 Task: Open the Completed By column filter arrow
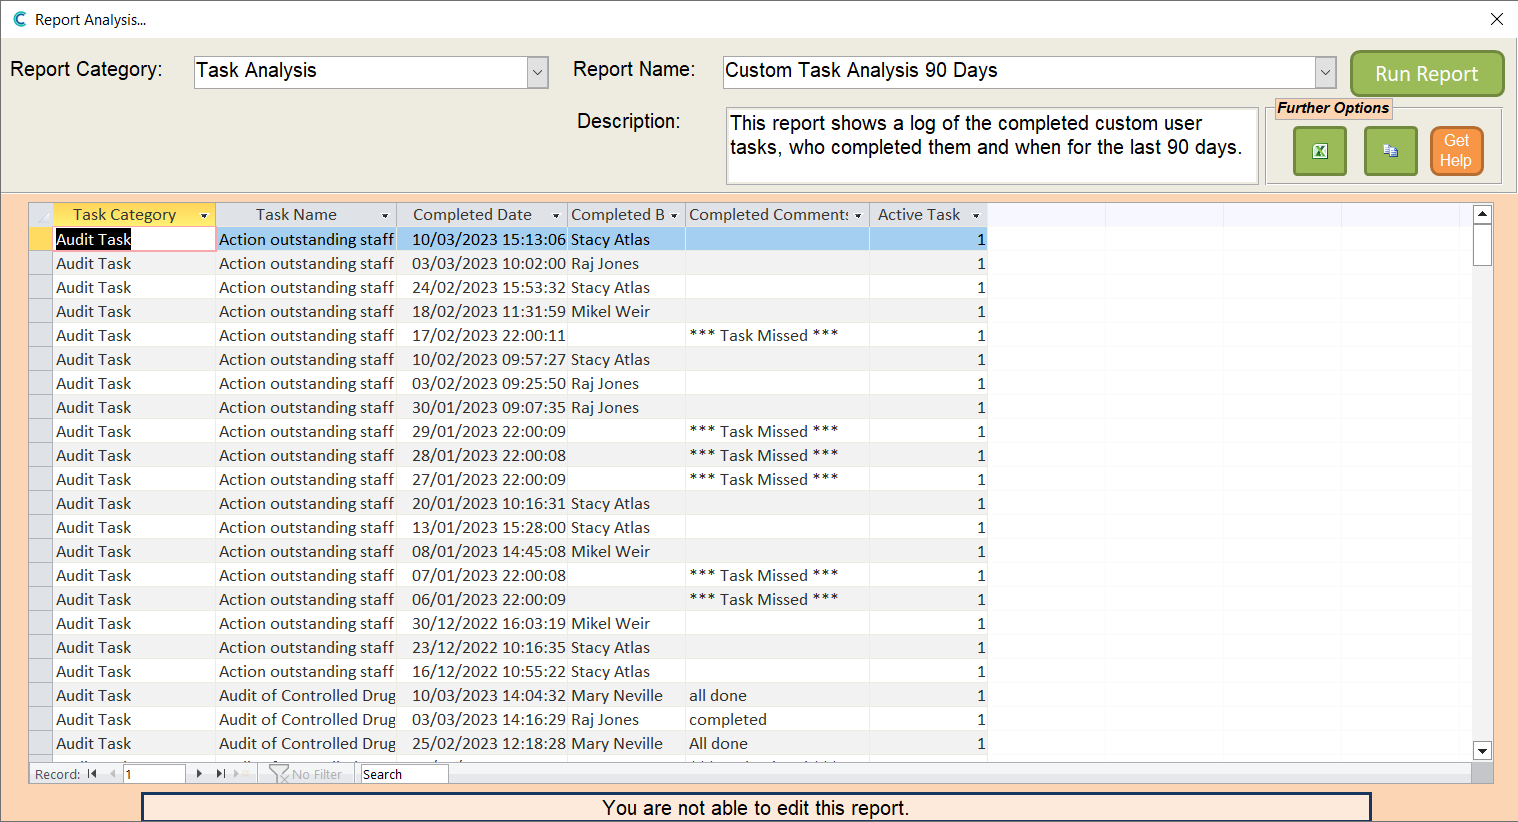(674, 216)
